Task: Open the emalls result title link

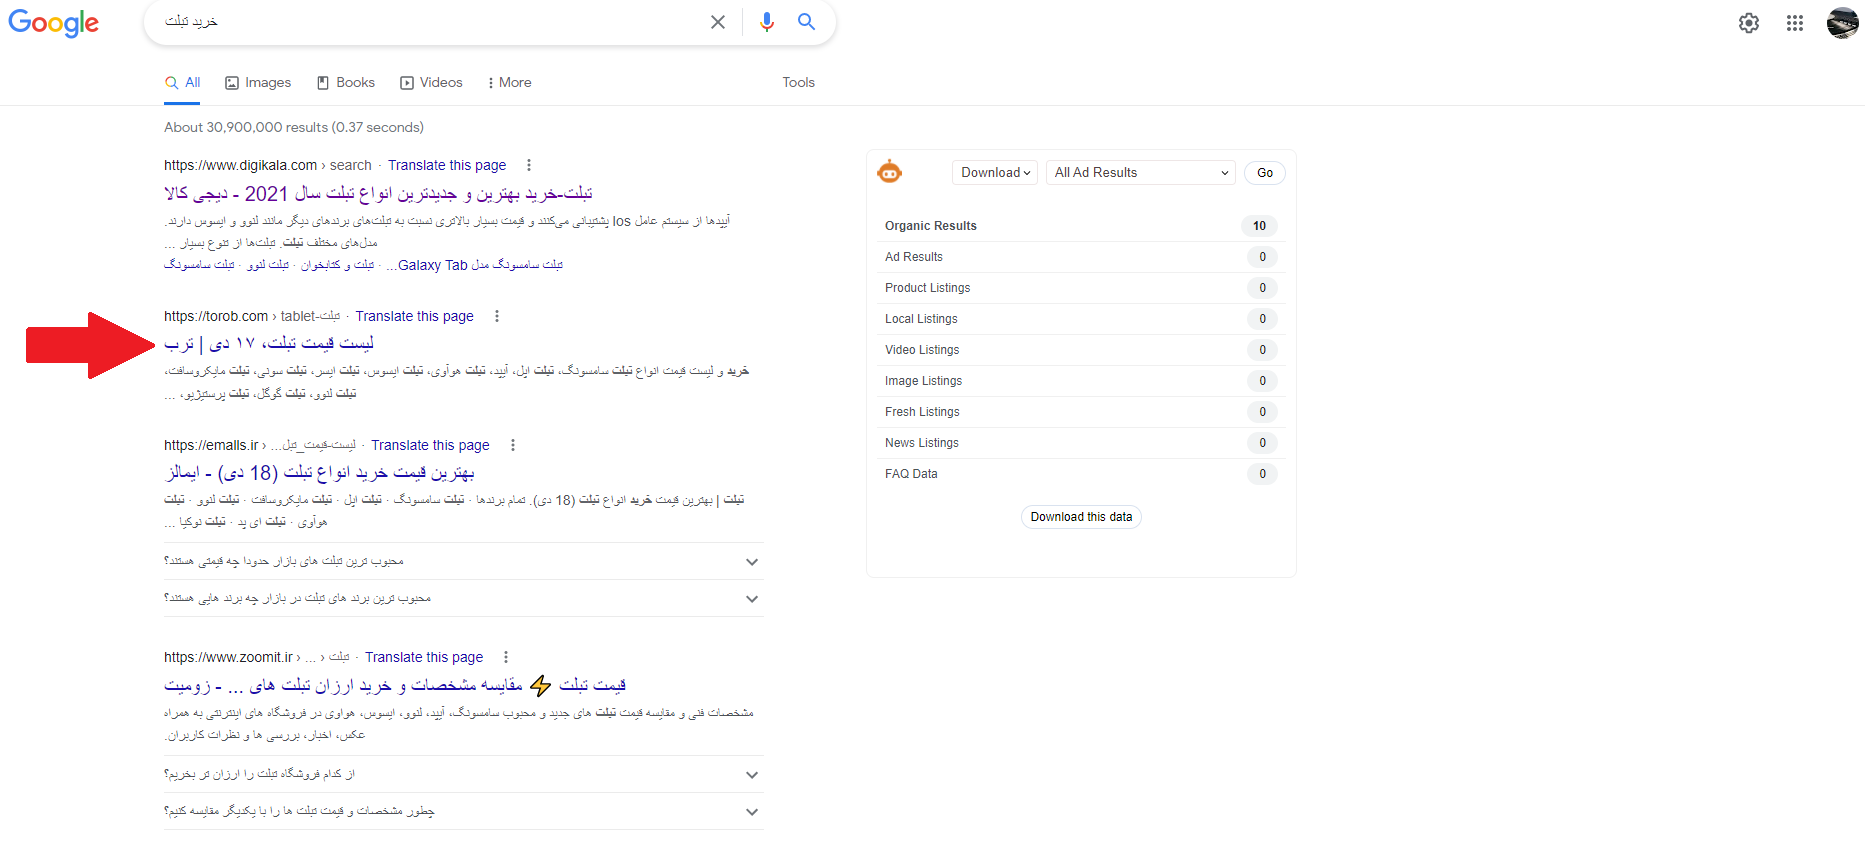Action: click(x=319, y=473)
